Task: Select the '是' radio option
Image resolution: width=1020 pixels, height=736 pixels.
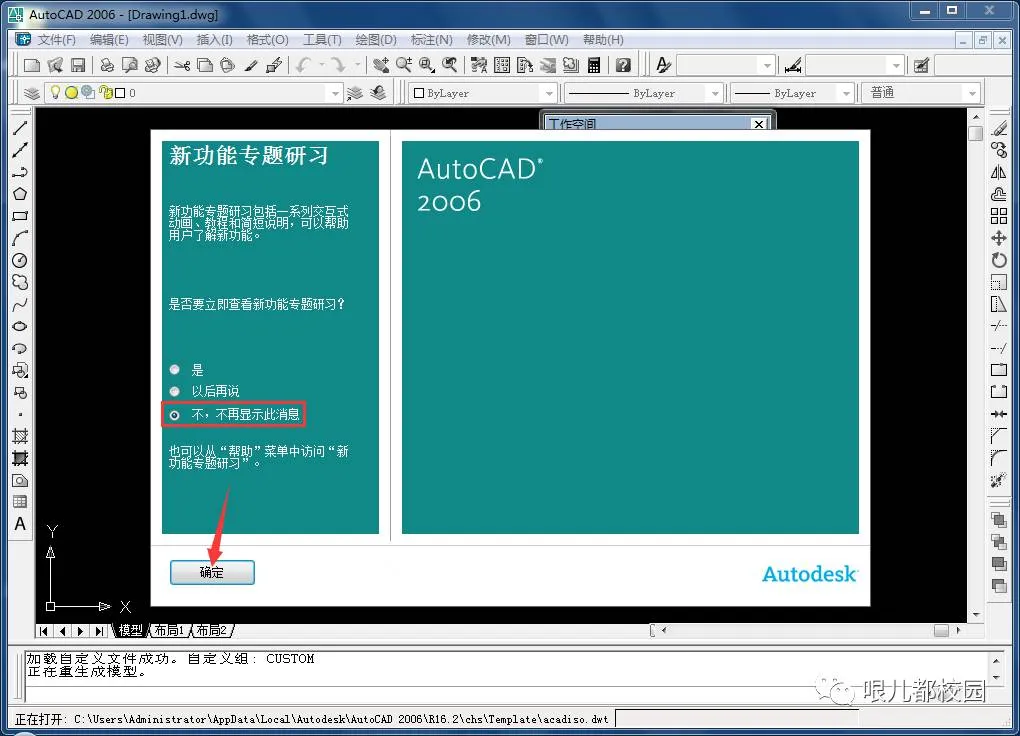Action: coord(174,370)
